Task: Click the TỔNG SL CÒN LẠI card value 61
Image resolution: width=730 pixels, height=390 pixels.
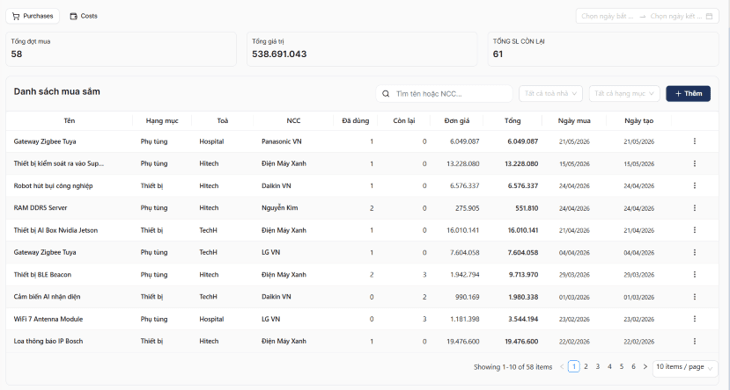Action: click(498, 54)
